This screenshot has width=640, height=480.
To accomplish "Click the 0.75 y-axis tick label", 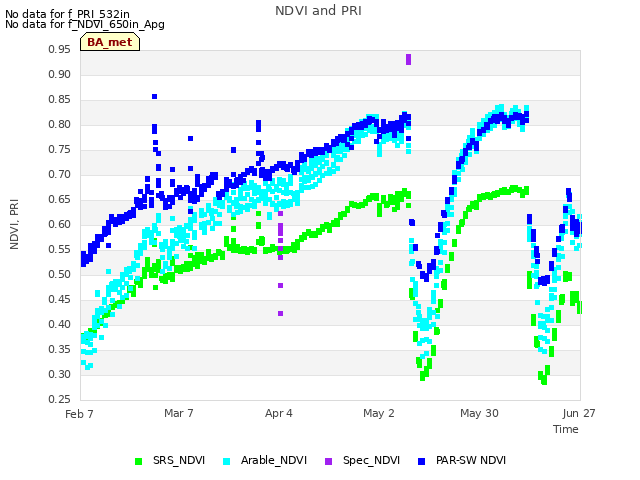I will pos(60,149).
